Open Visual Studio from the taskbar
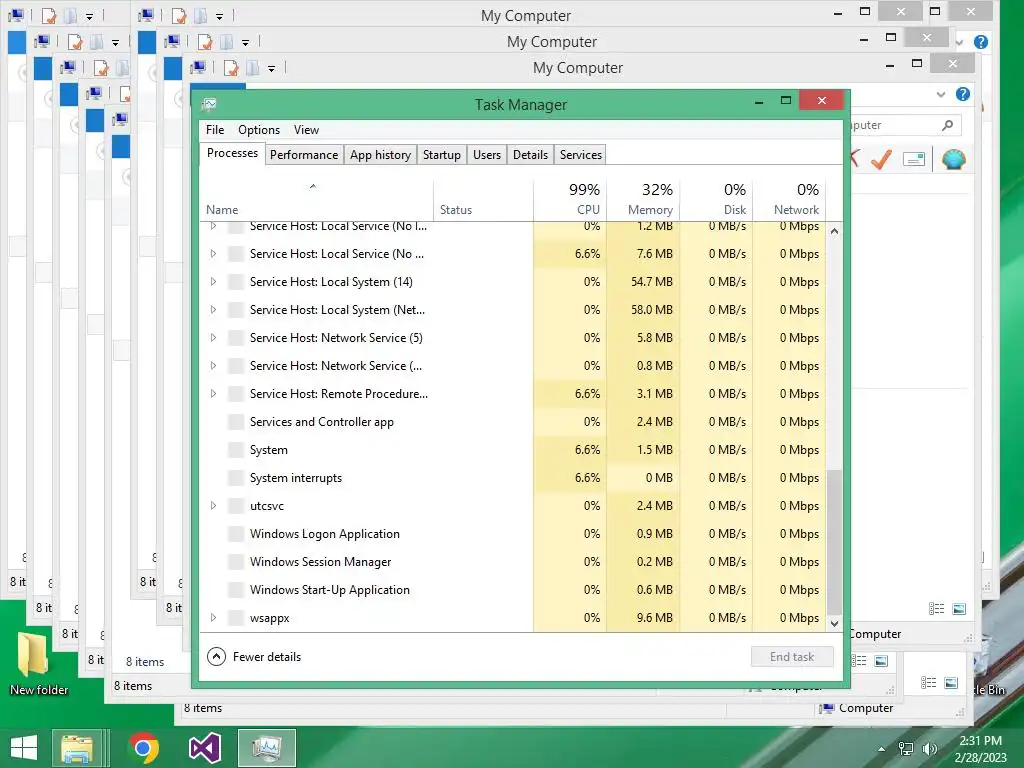 (204, 748)
